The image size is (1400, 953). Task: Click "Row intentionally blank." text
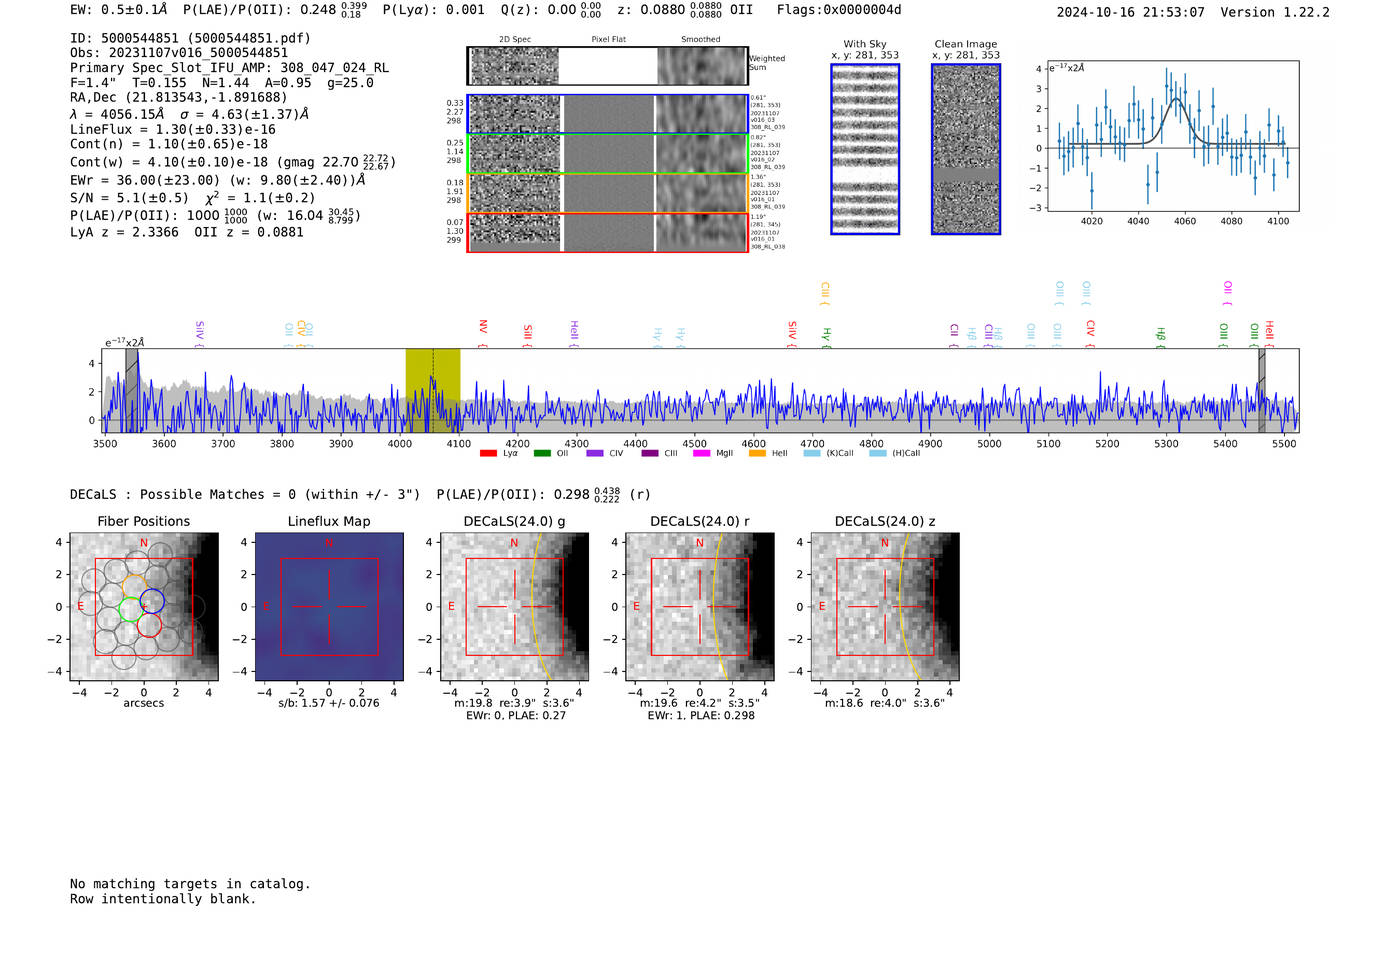point(163,899)
